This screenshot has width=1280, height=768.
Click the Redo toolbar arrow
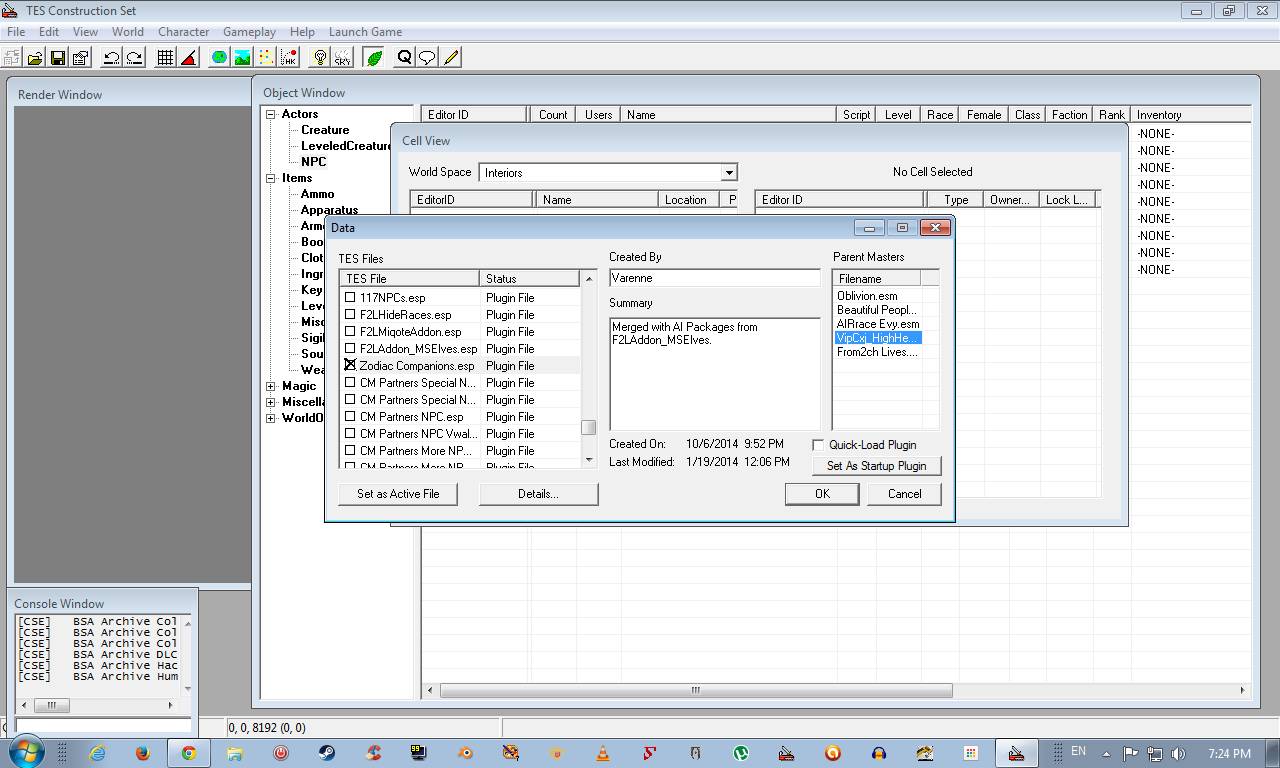point(135,58)
